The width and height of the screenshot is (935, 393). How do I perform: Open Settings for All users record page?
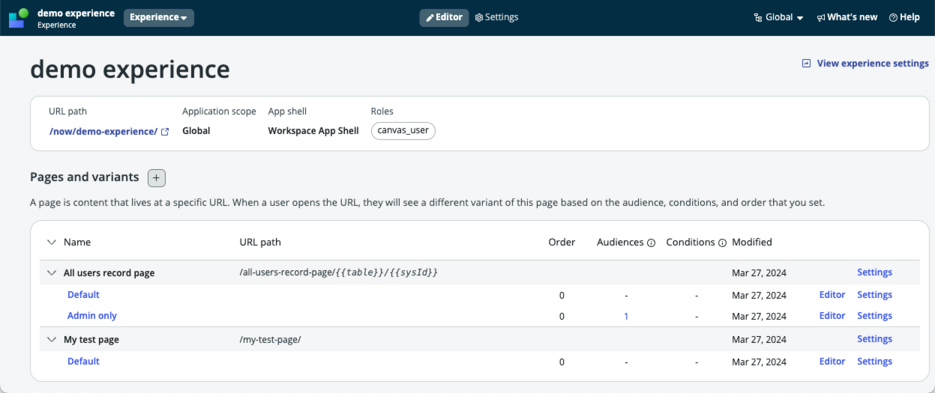pyautogui.click(x=874, y=273)
